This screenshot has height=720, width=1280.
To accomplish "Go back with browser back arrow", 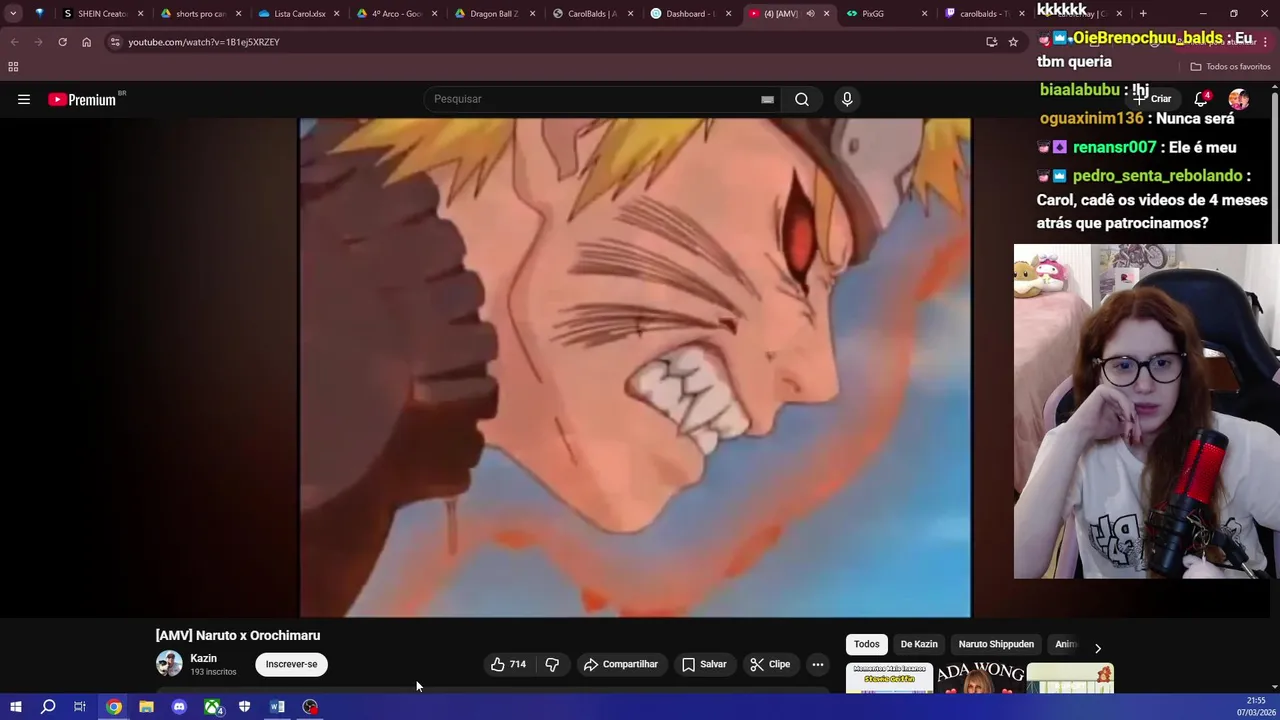I will click(14, 42).
